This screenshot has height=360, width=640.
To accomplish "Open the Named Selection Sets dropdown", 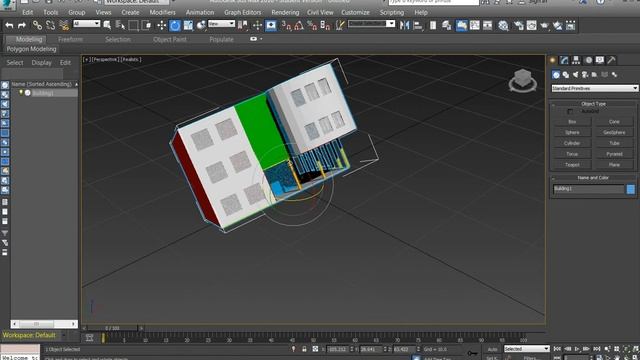I will pyautogui.click(x=371, y=24).
